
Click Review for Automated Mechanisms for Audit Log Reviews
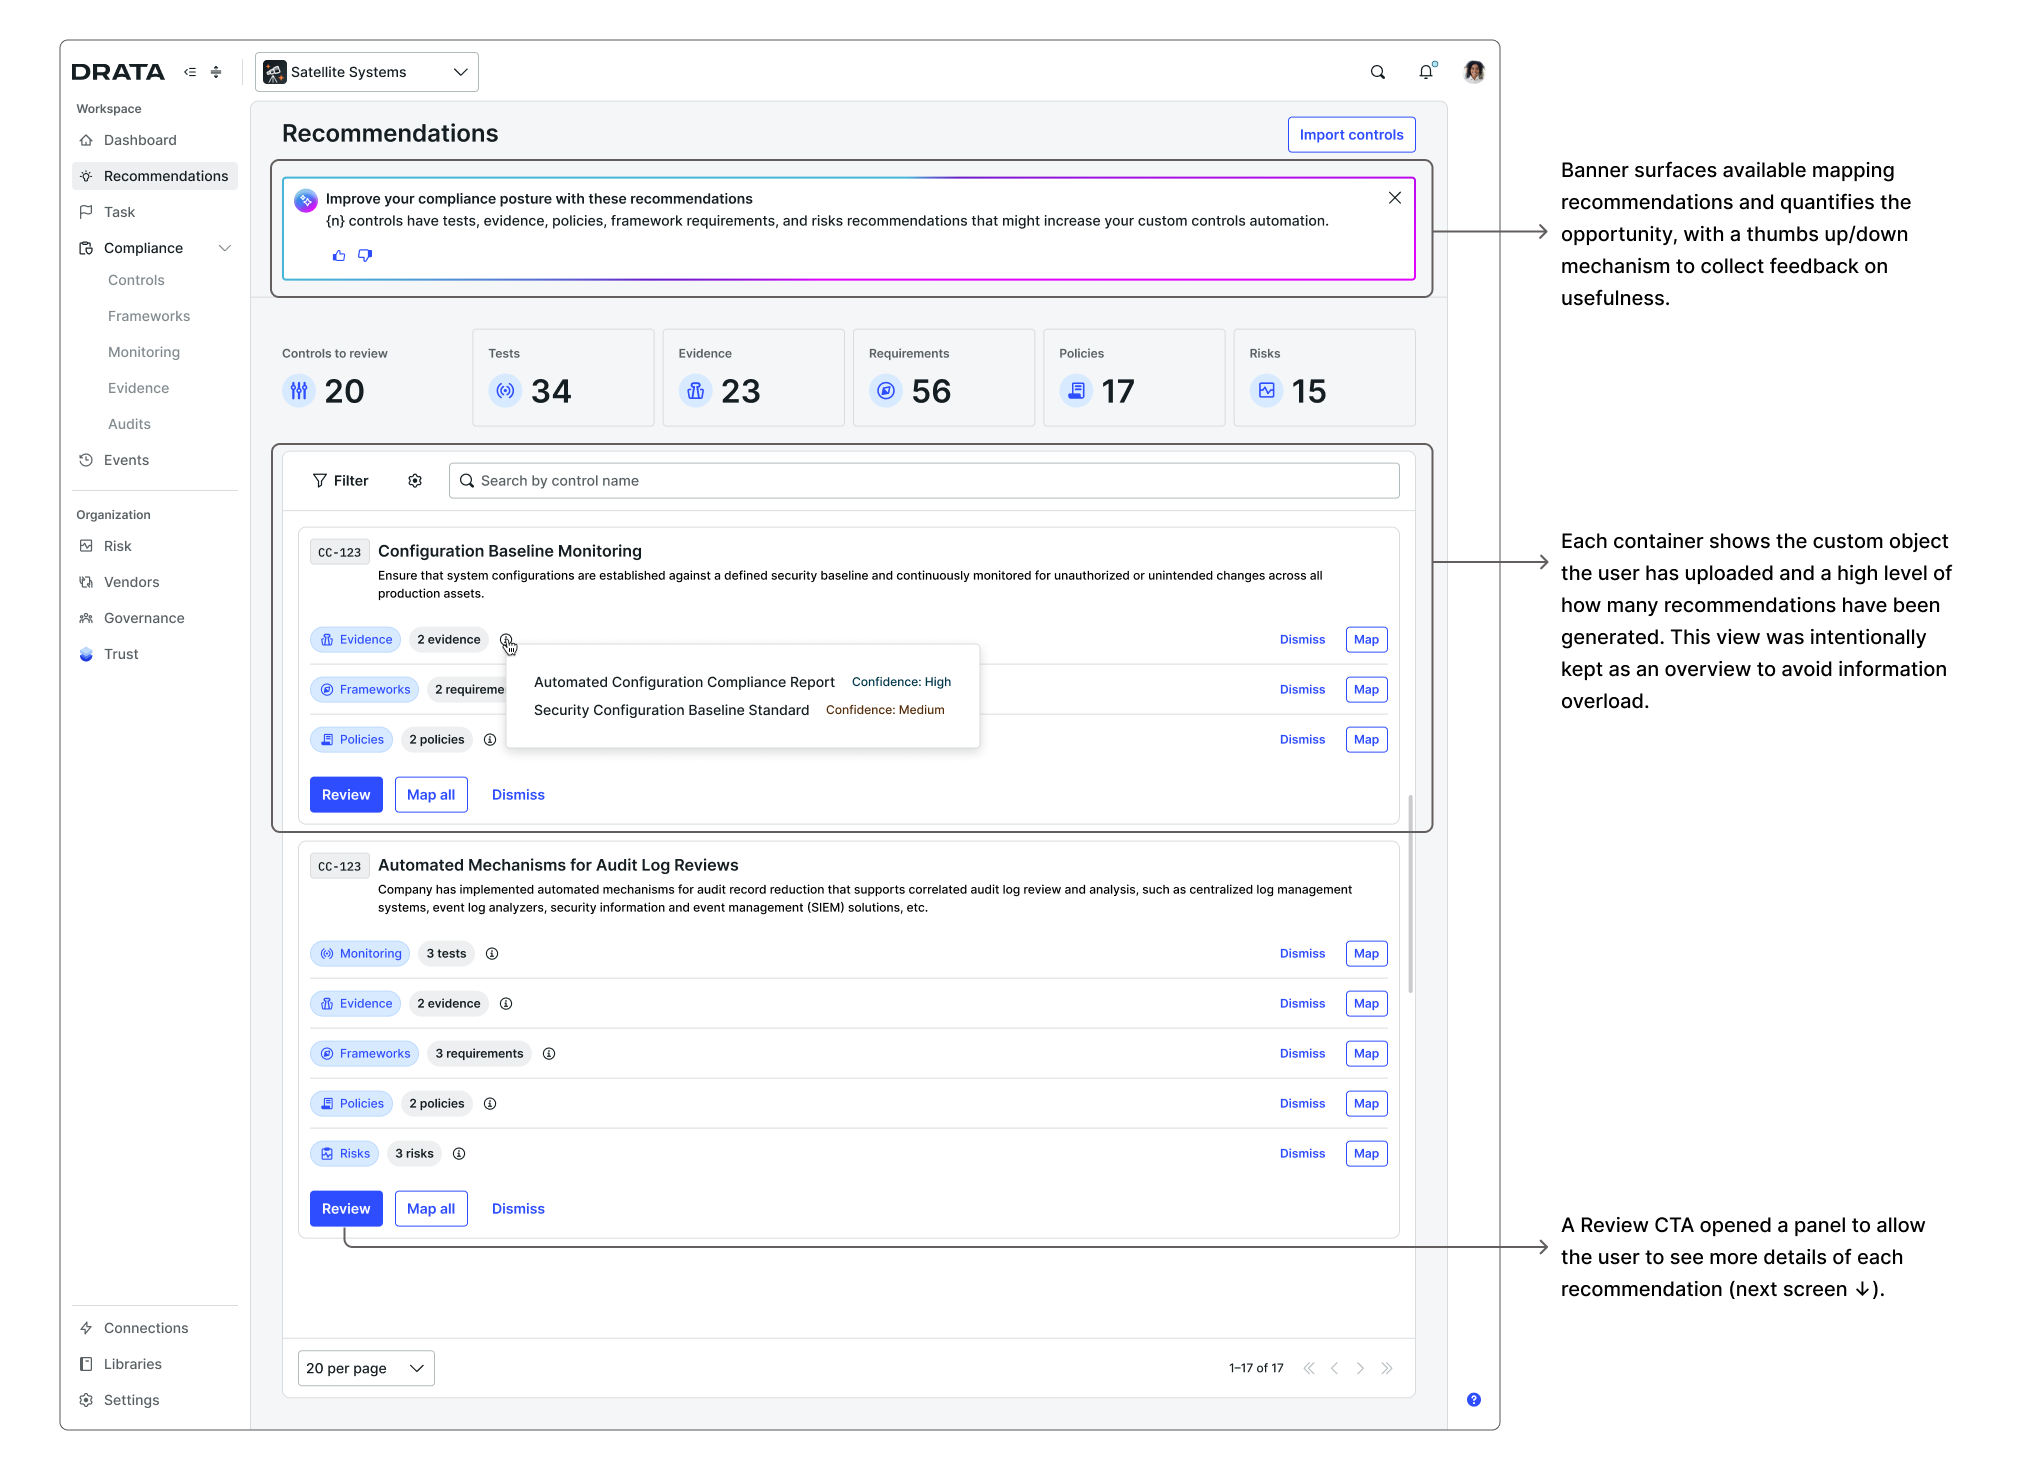point(346,1209)
